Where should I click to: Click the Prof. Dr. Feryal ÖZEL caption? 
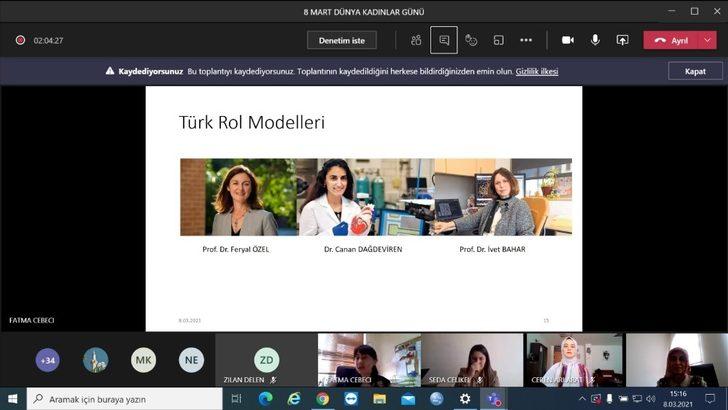(236, 249)
